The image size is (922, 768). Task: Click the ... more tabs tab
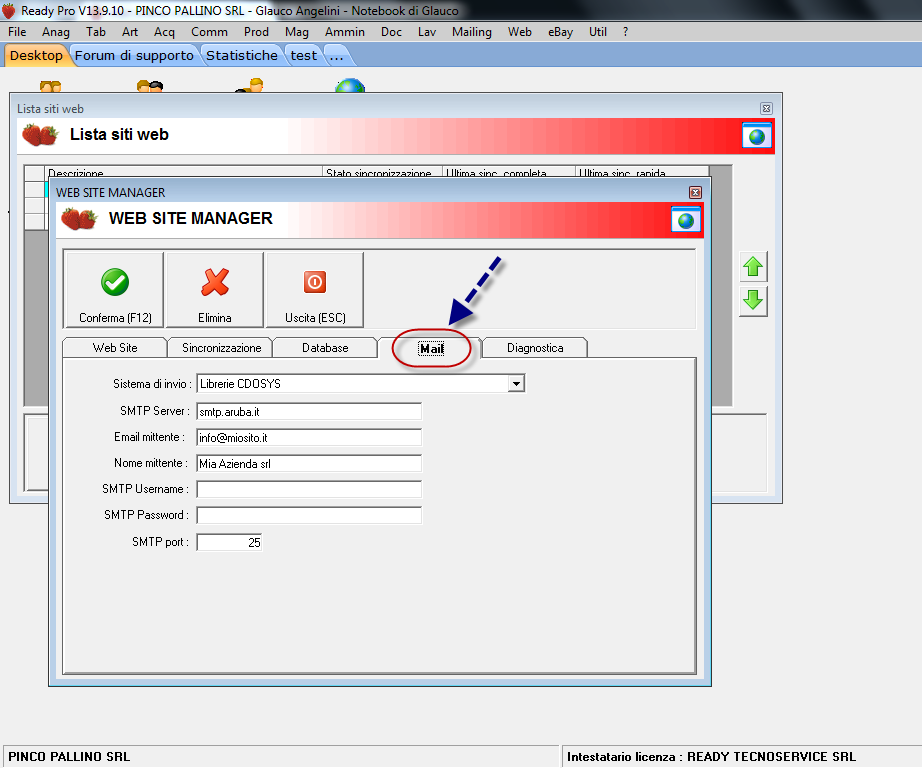(x=337, y=55)
